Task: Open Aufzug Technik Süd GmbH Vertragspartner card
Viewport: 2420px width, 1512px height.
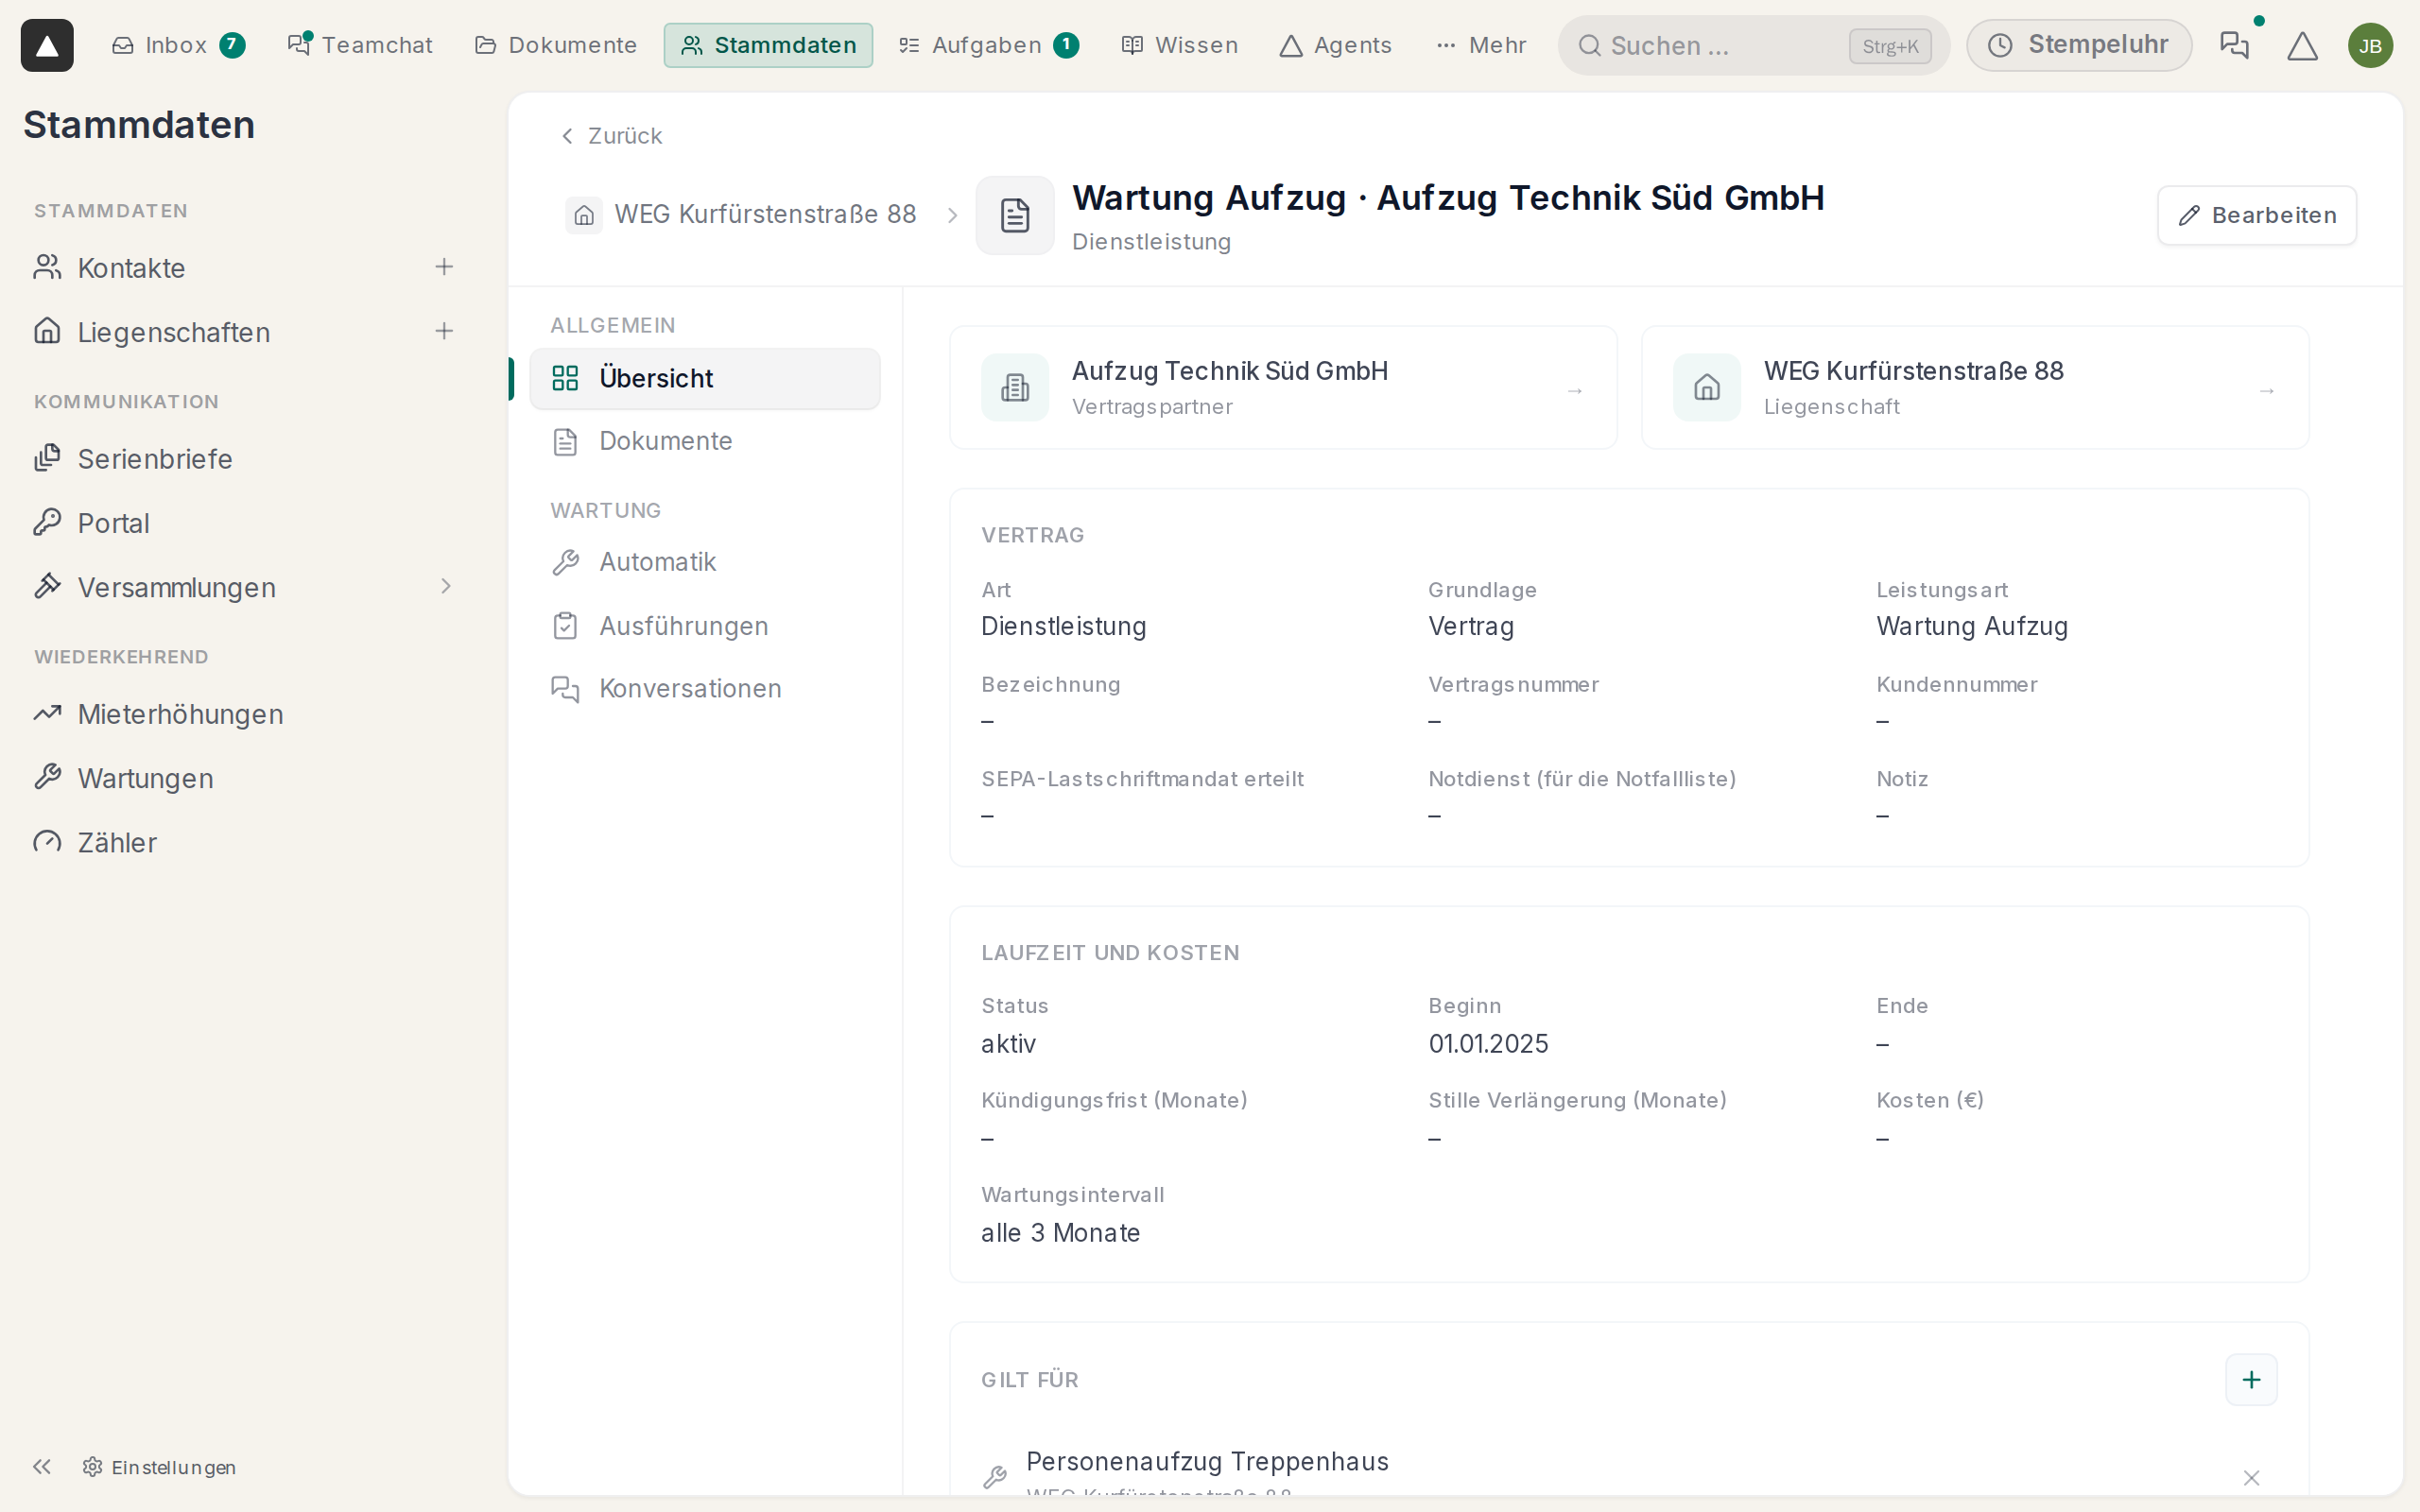Action: click(x=1283, y=387)
